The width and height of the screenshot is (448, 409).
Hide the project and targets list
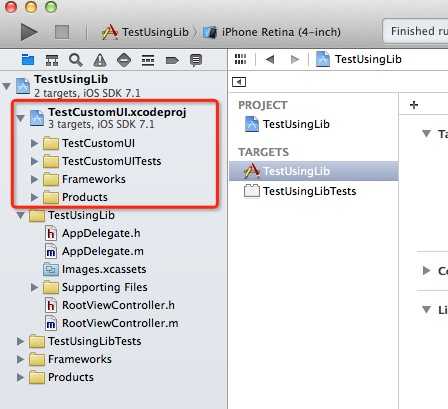point(239,82)
